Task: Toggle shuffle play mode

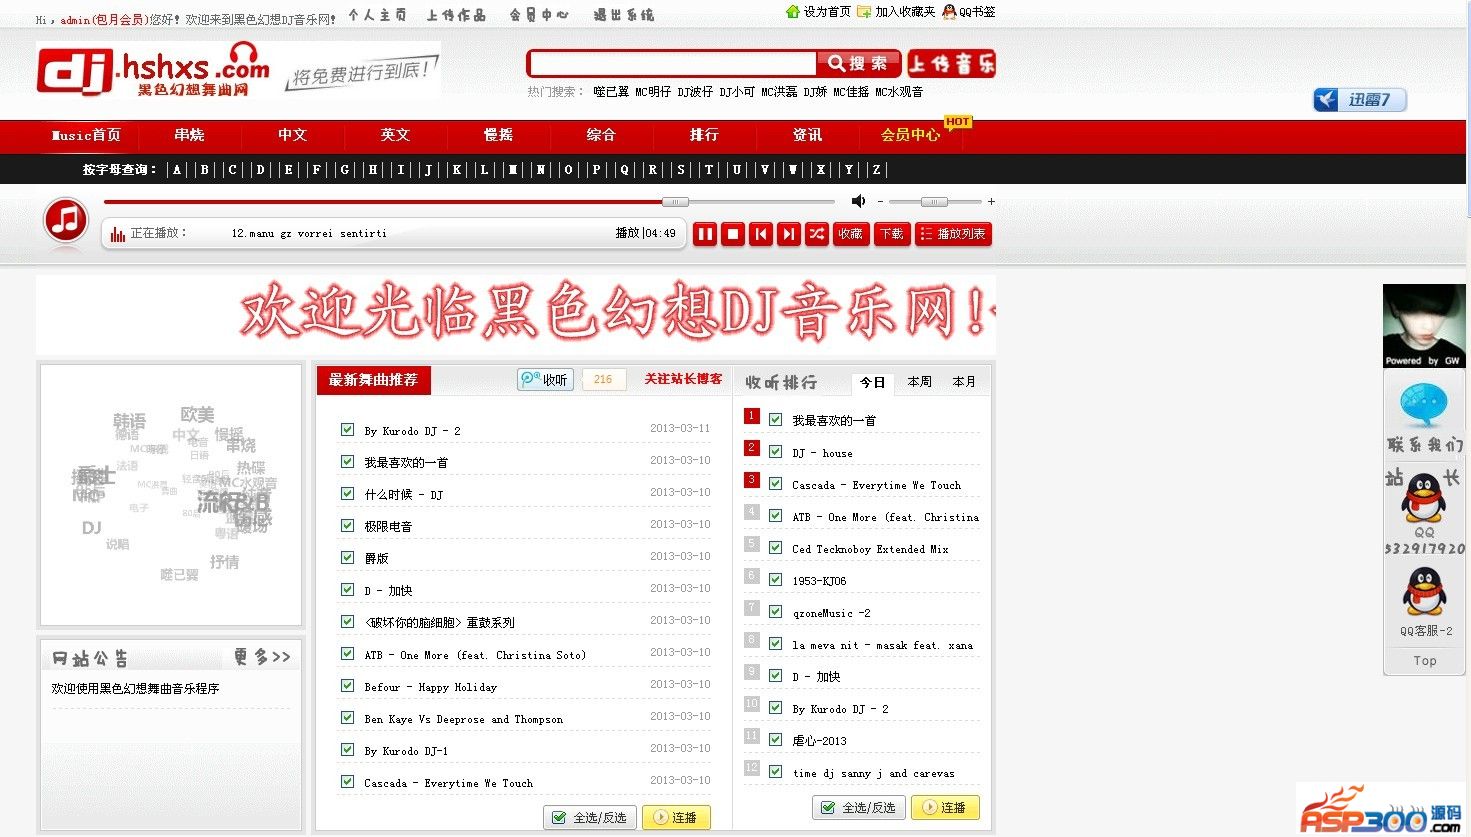Action: [817, 234]
